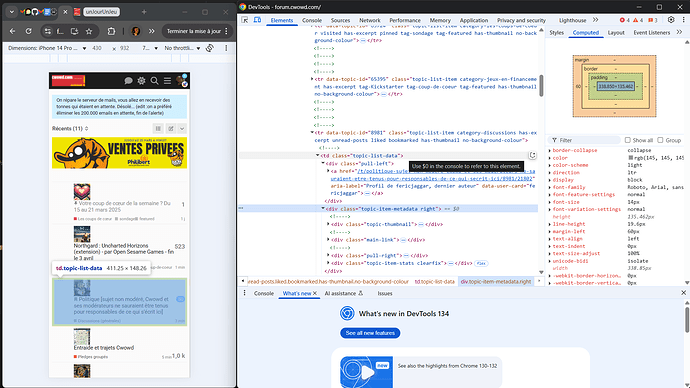Select the inspect element picker icon
The image size is (690, 388).
[245, 20]
